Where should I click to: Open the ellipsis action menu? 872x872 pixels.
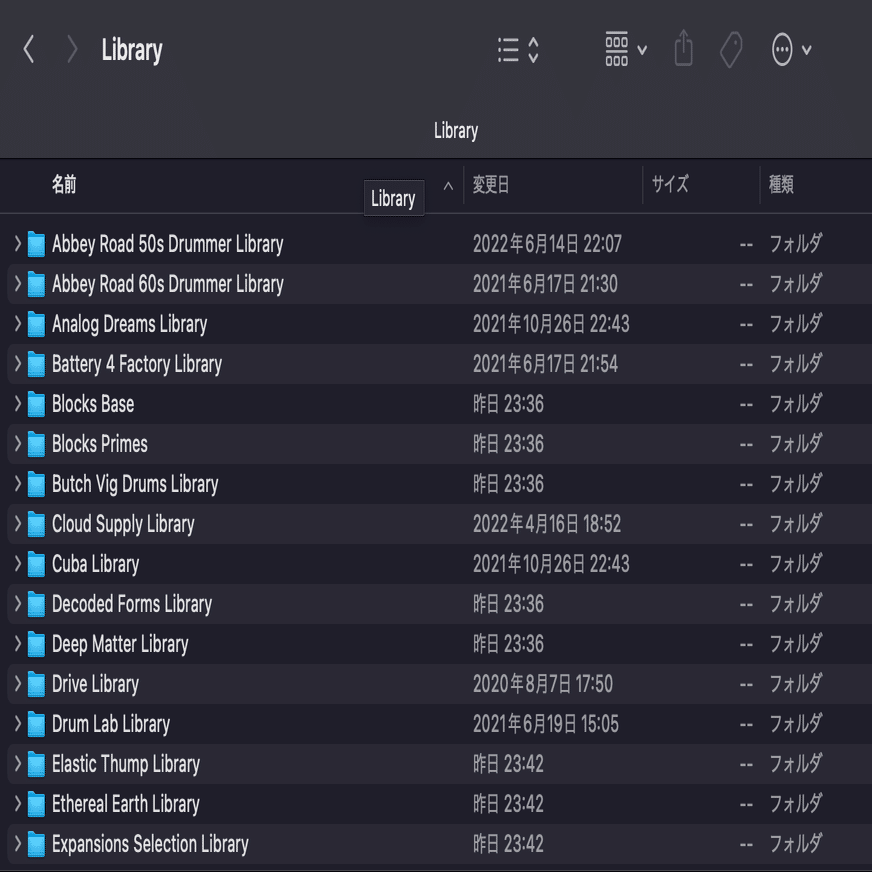pos(791,49)
